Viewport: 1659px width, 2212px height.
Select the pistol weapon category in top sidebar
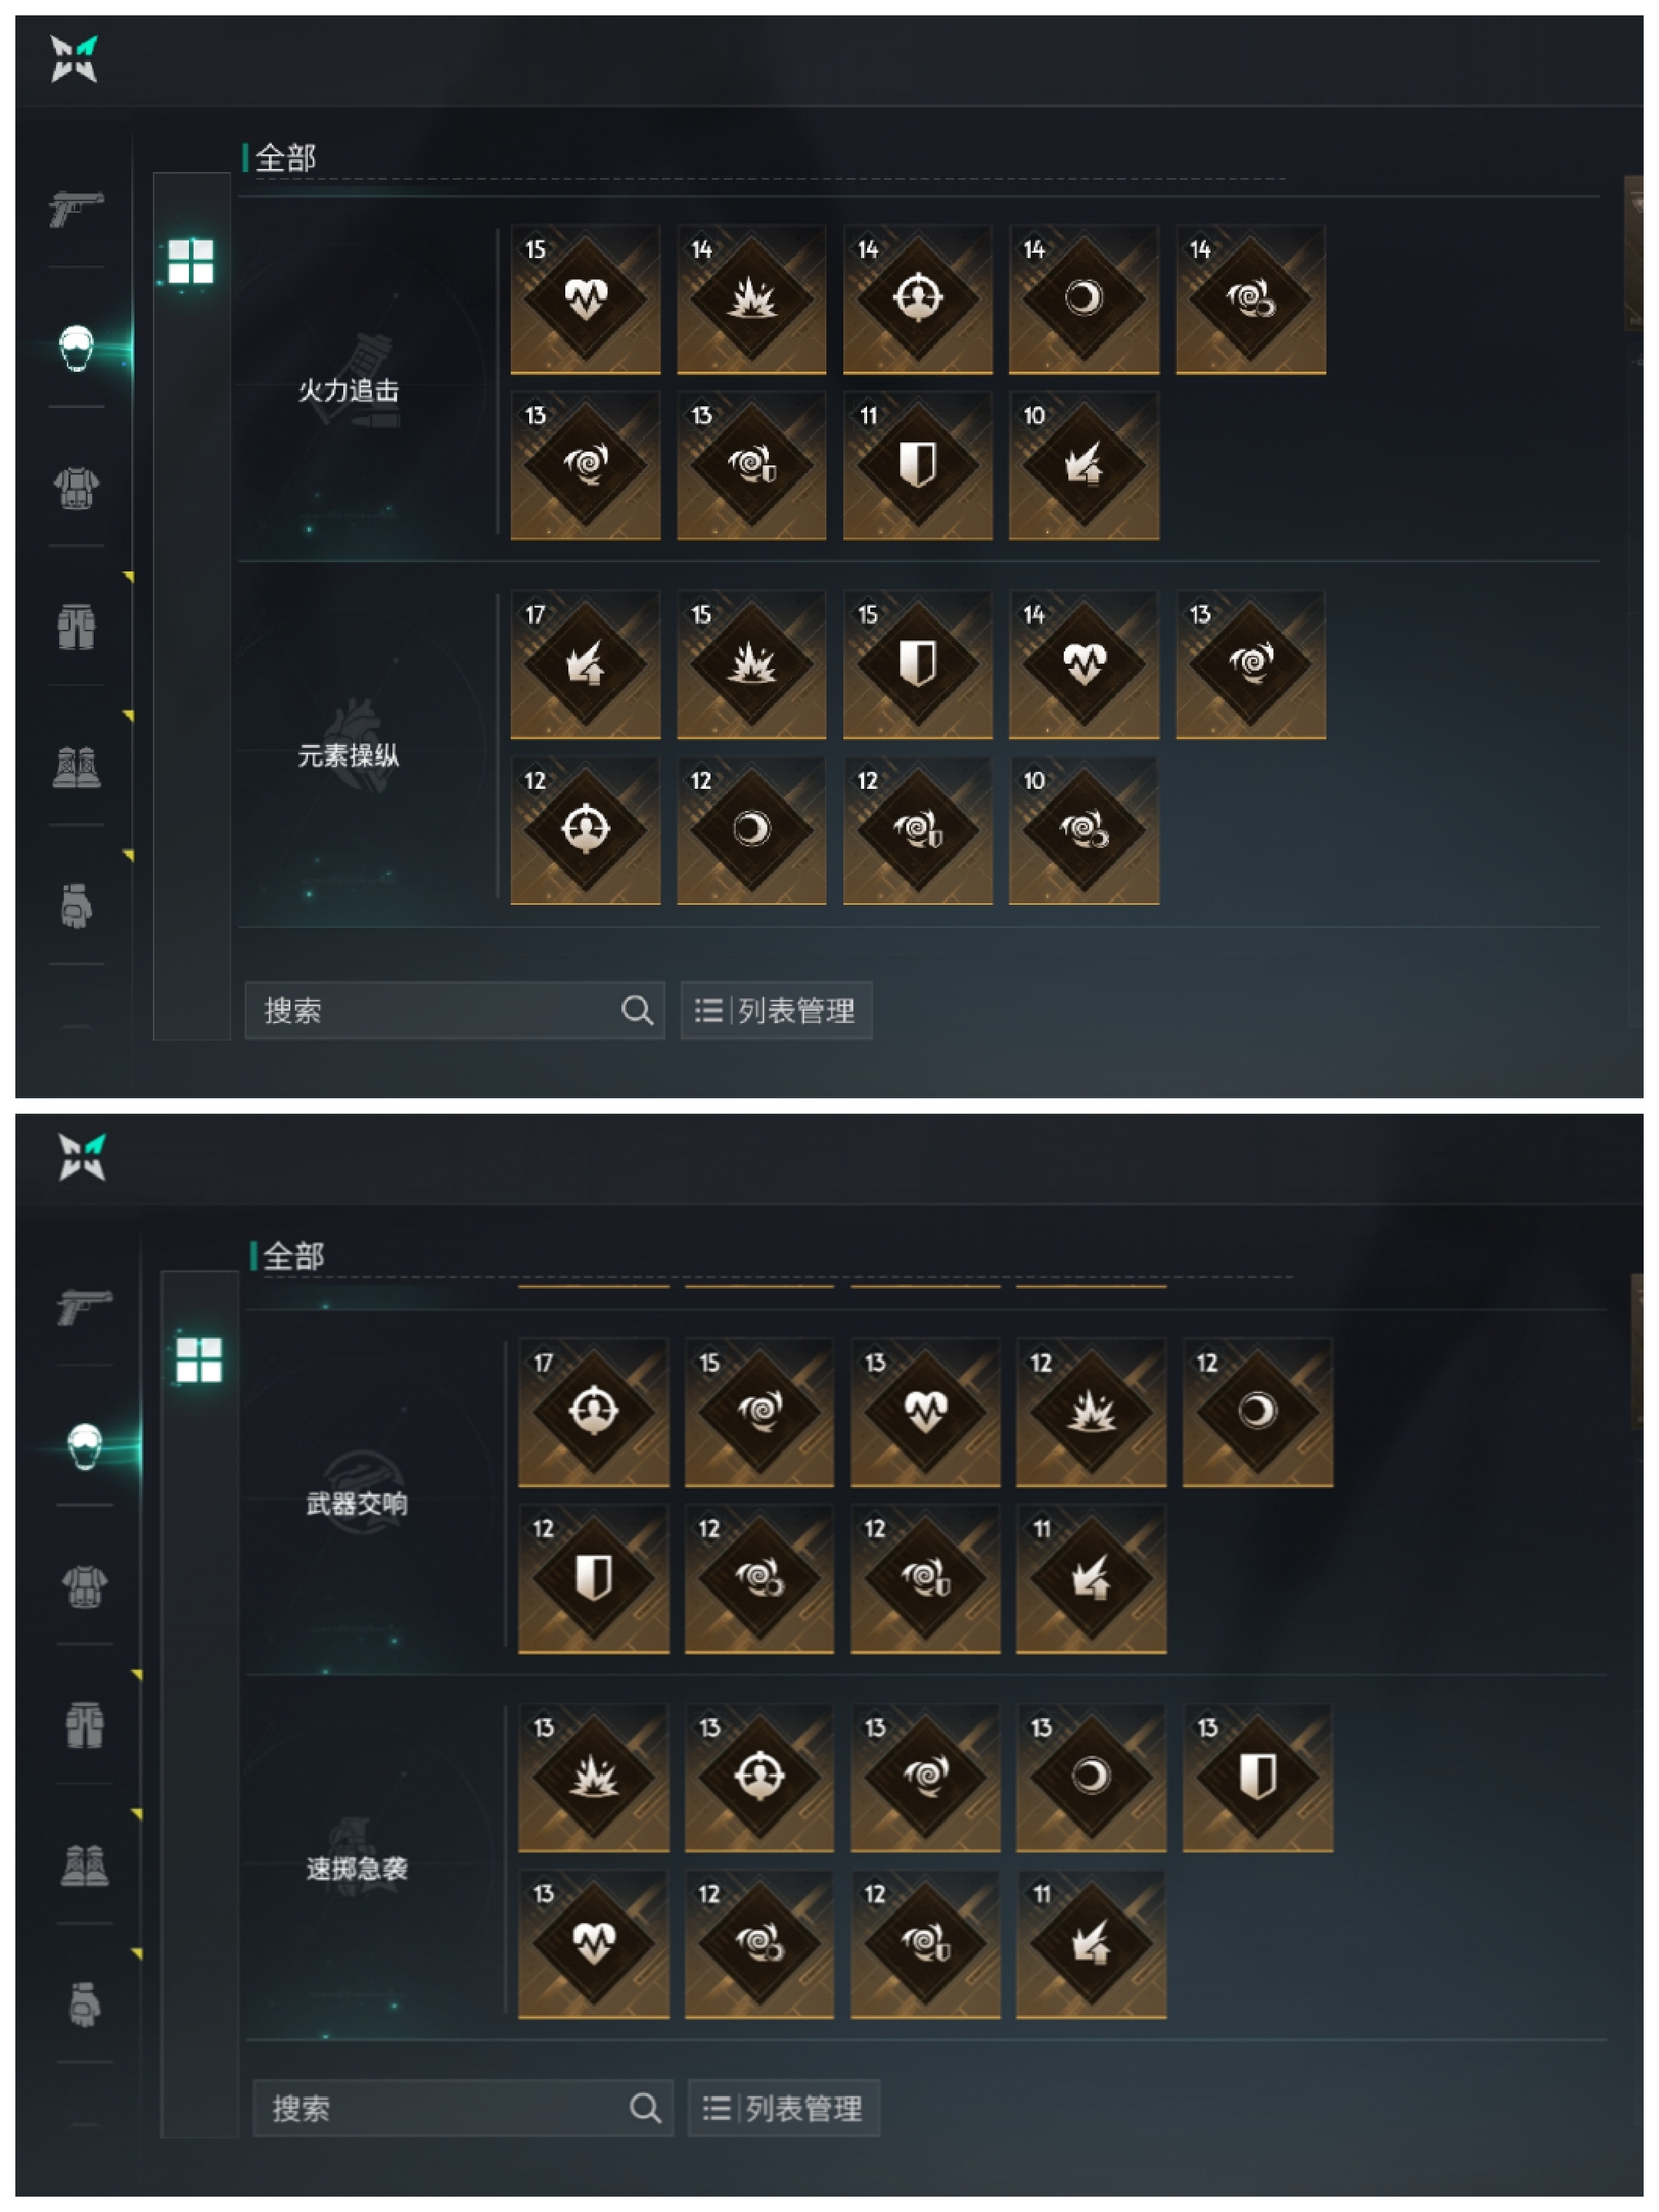click(76, 208)
